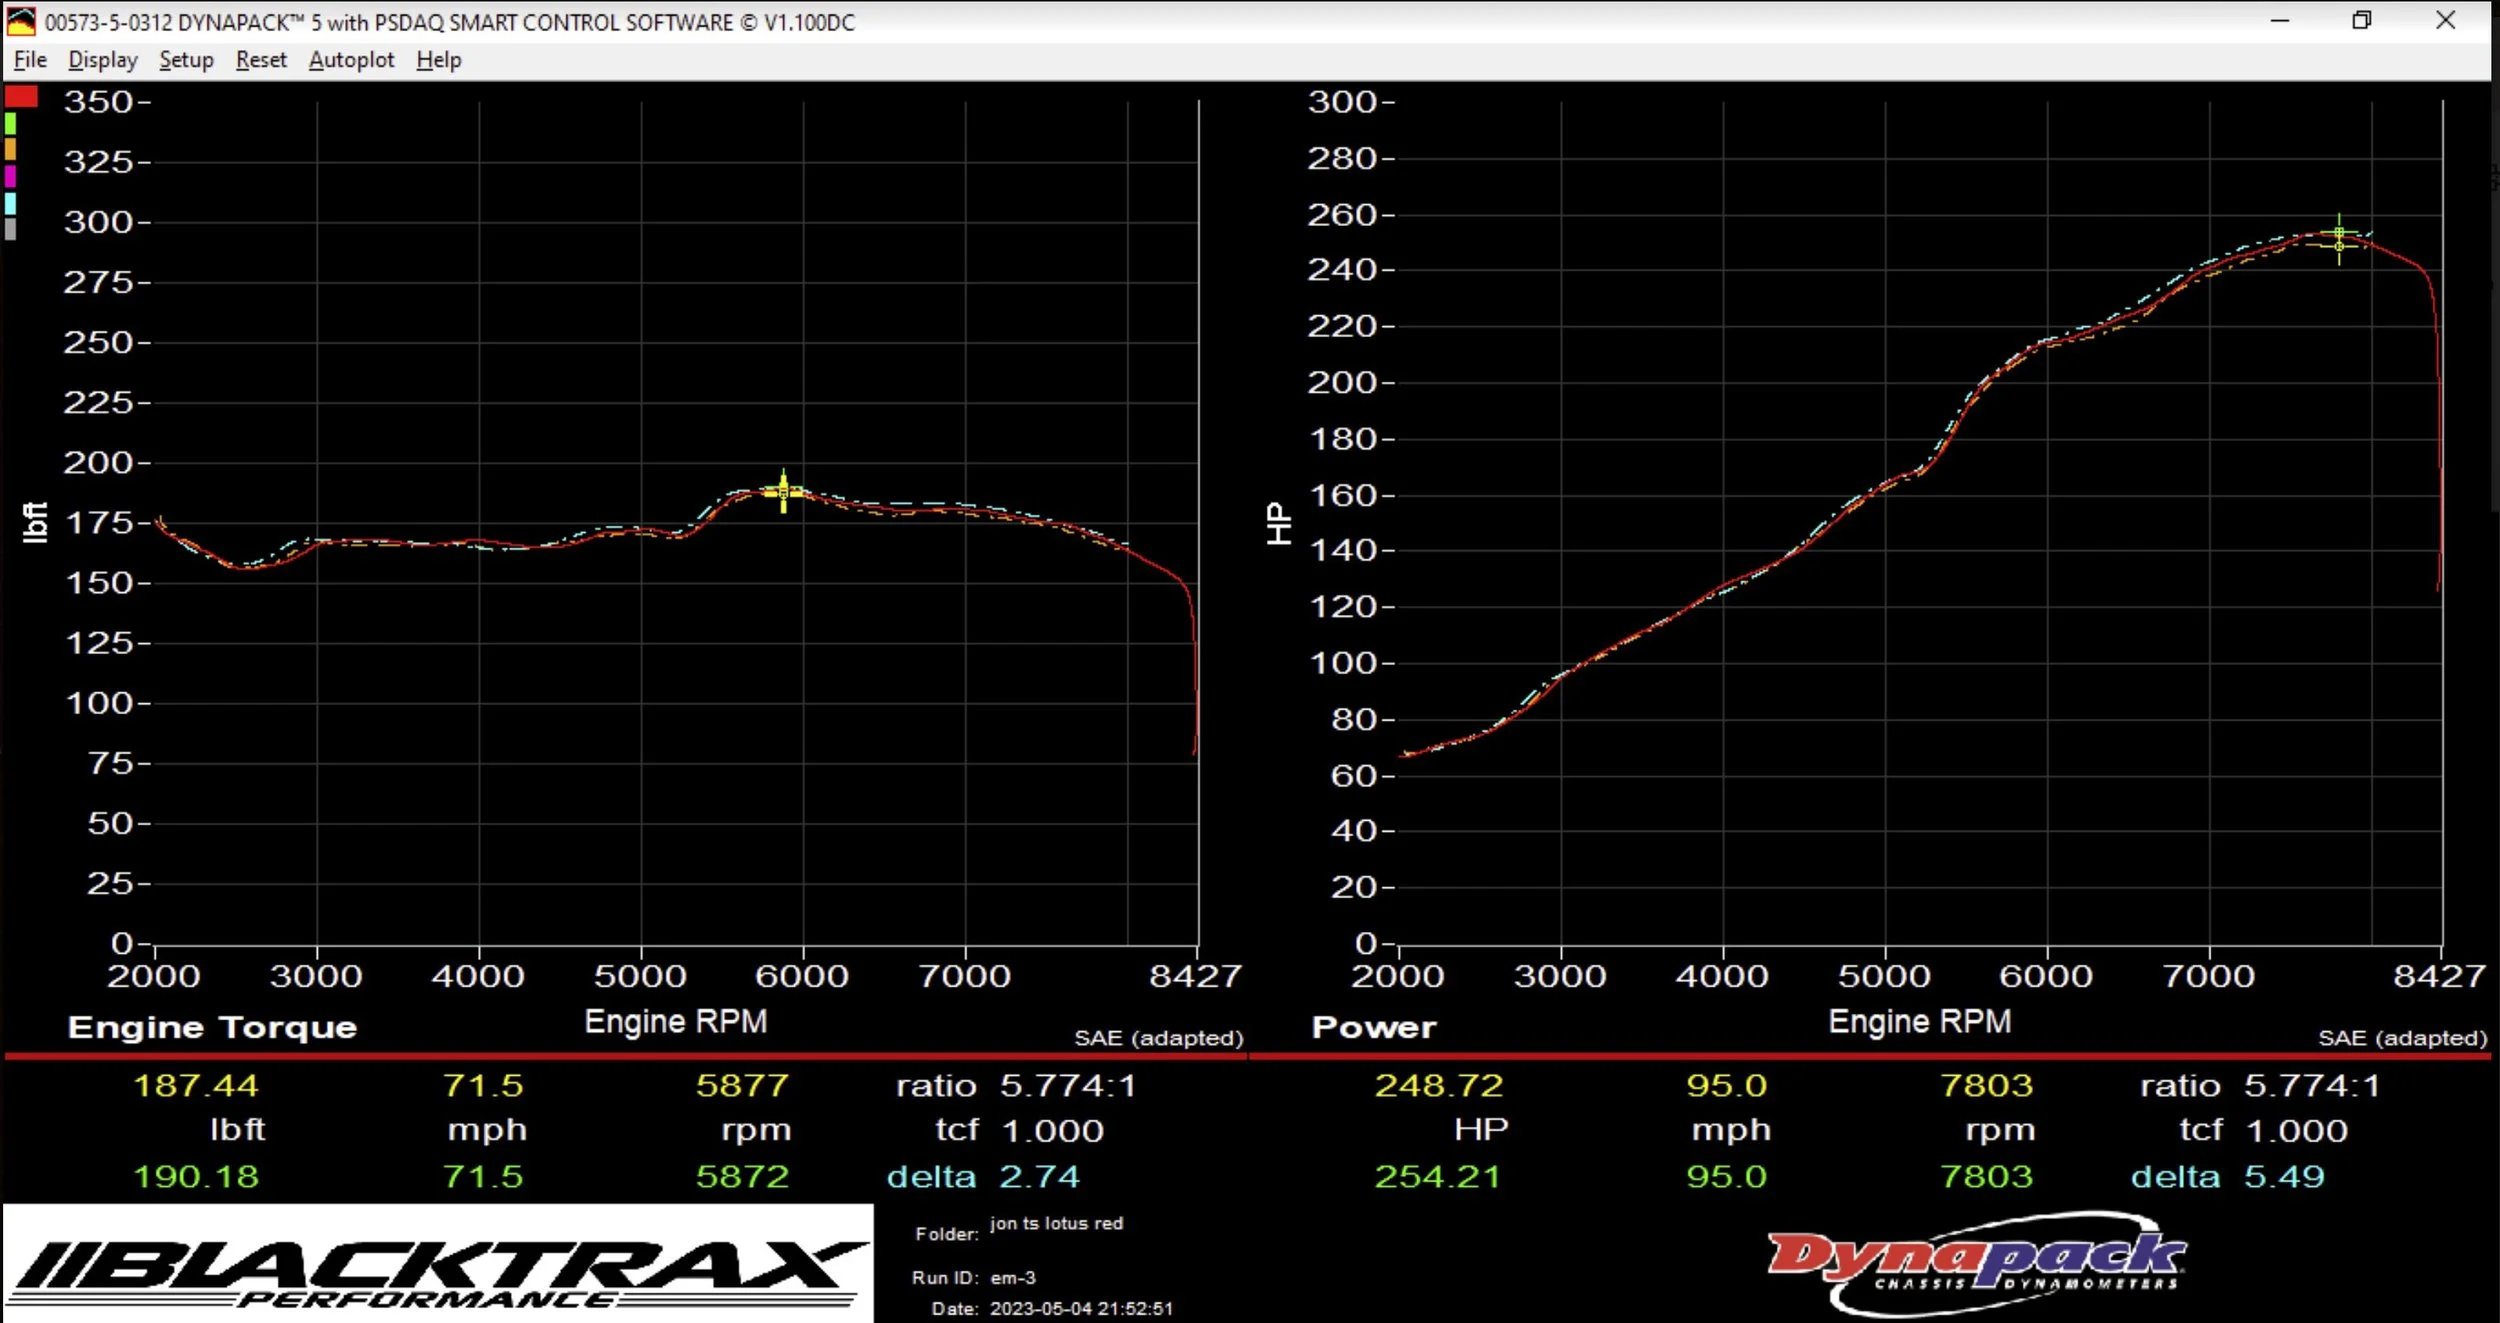
Task: Select the red run color swatch
Action: (21, 97)
